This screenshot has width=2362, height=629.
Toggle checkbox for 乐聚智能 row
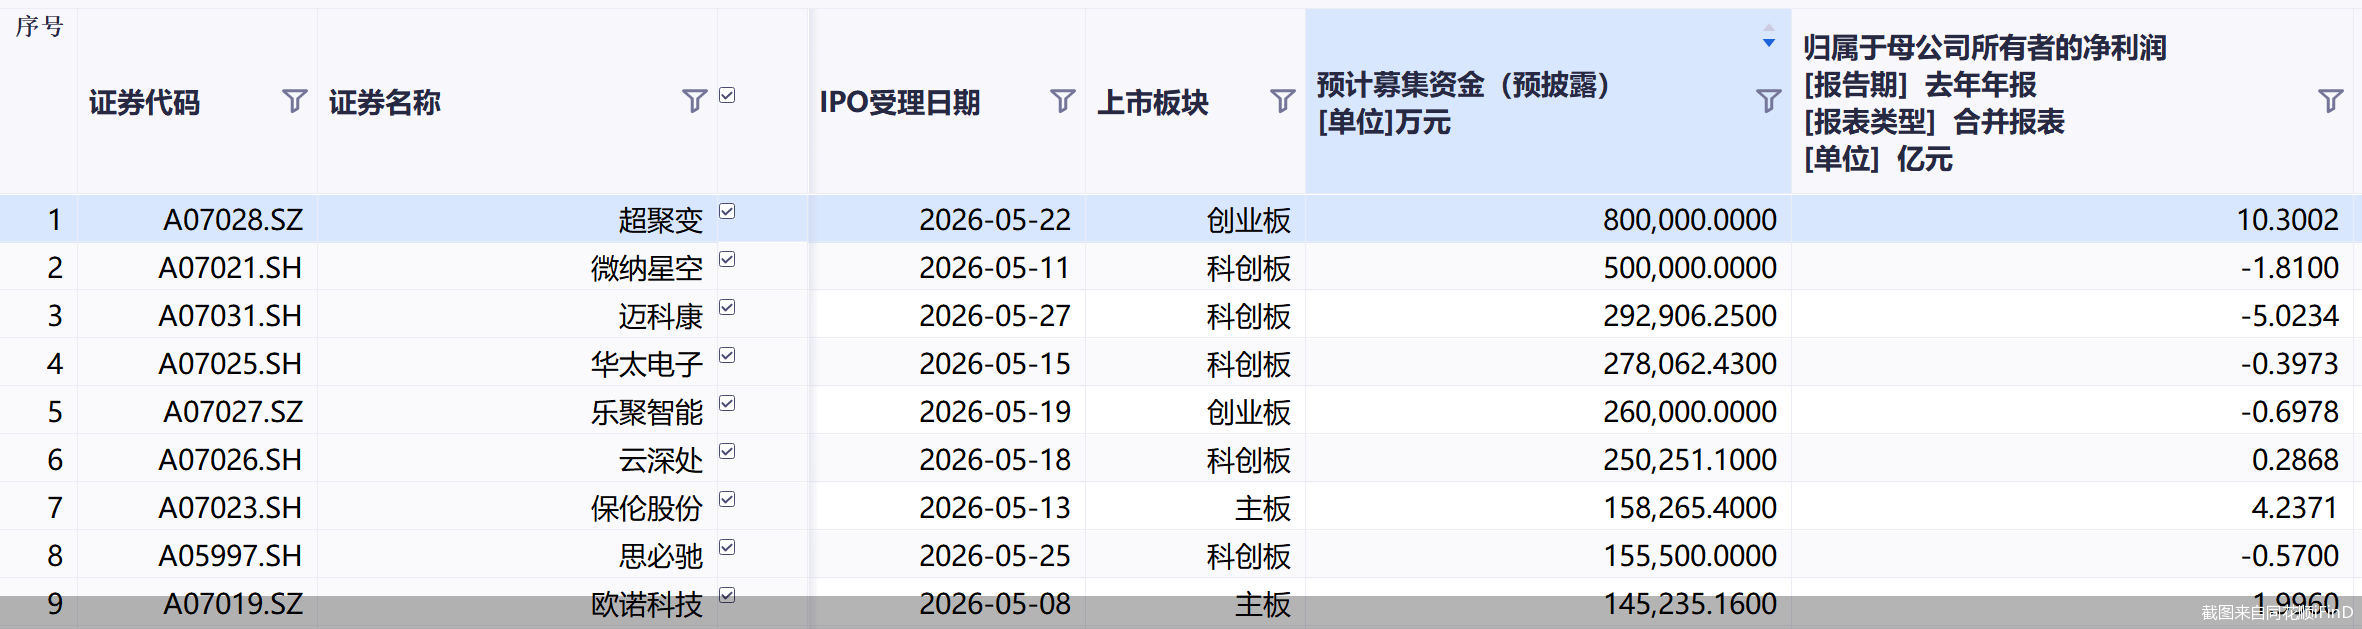[x=727, y=403]
